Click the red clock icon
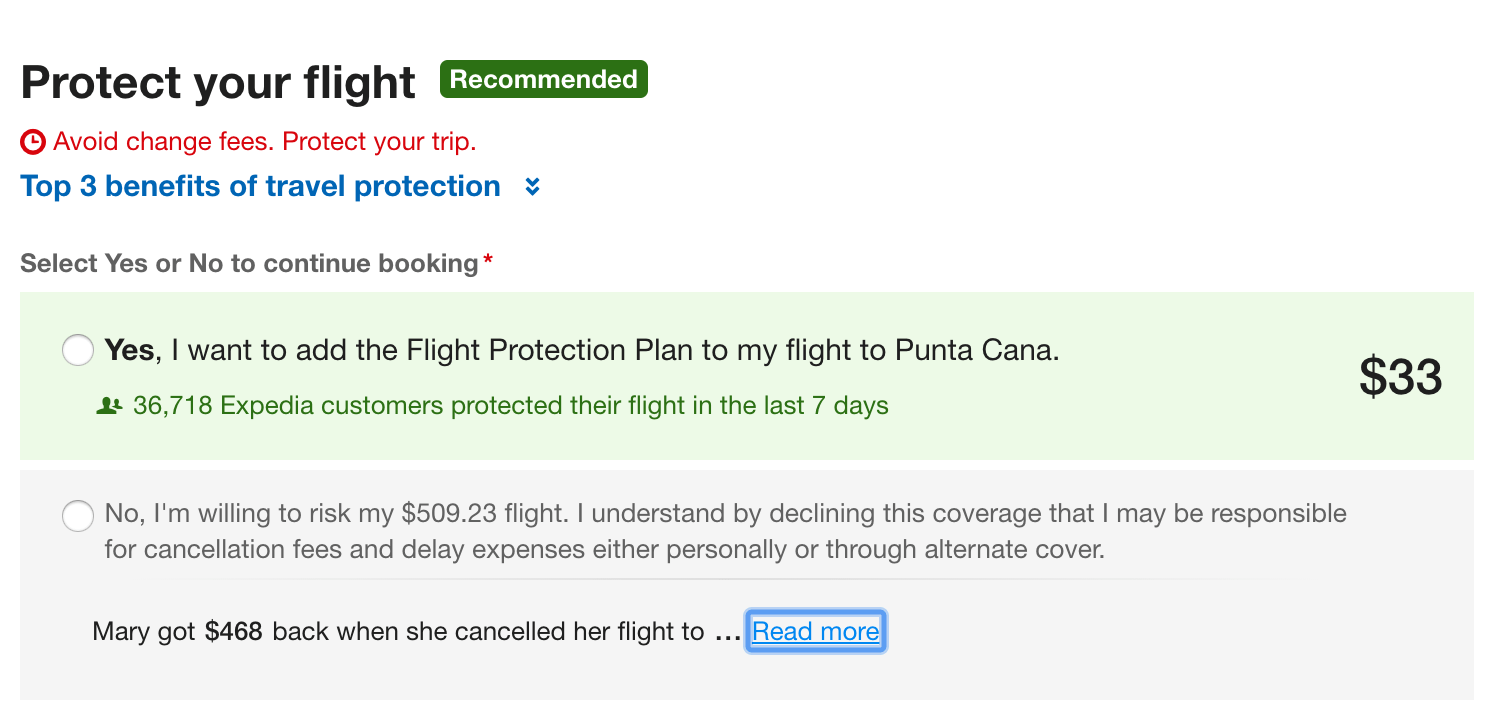Viewport: 1500px width, 724px height. point(33,142)
